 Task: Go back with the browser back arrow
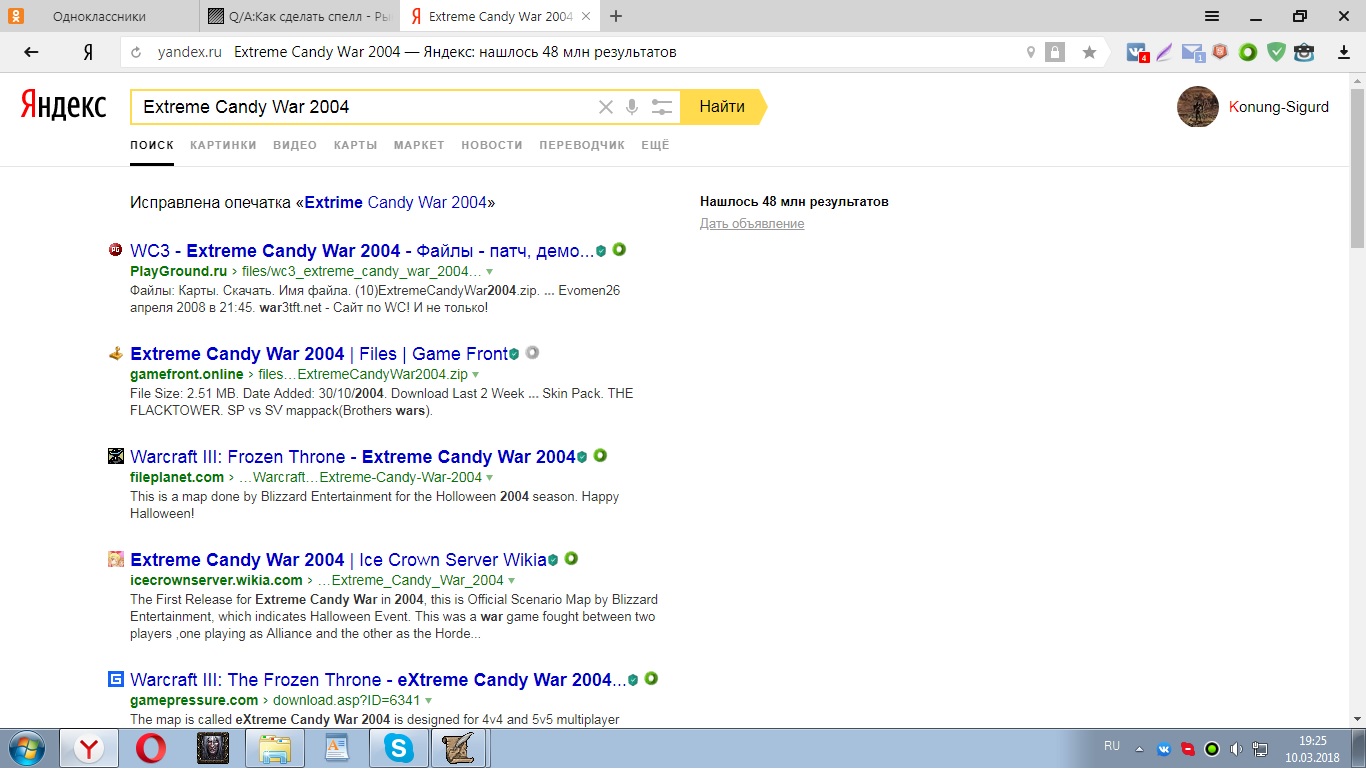pyautogui.click(x=31, y=52)
